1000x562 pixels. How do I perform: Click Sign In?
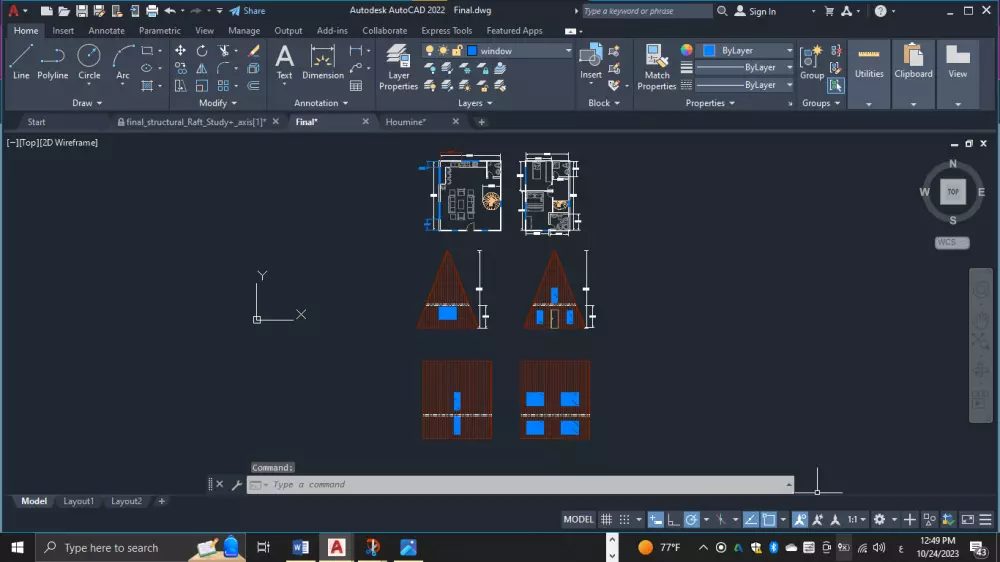756,11
